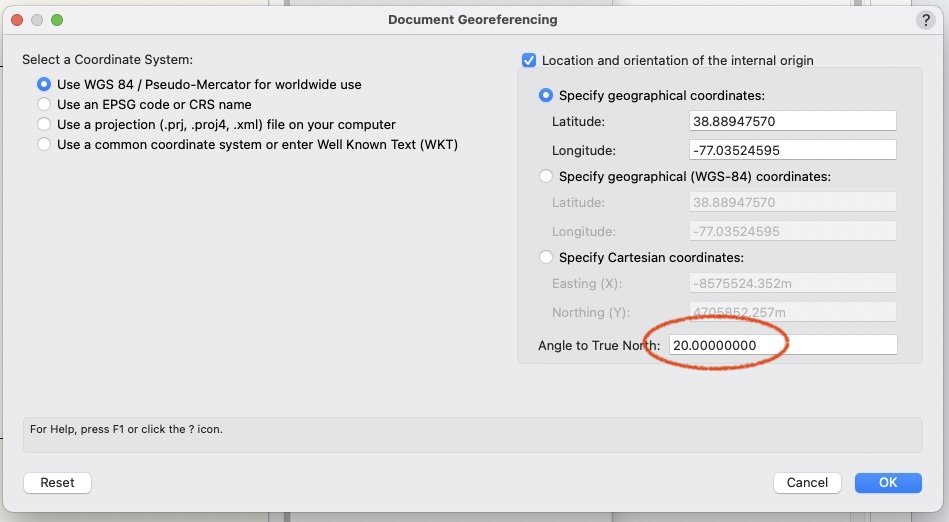The height and width of the screenshot is (522, 949).
Task: Select WGS 84 / Pseudo-Mercator radio option
Action: 44,85
